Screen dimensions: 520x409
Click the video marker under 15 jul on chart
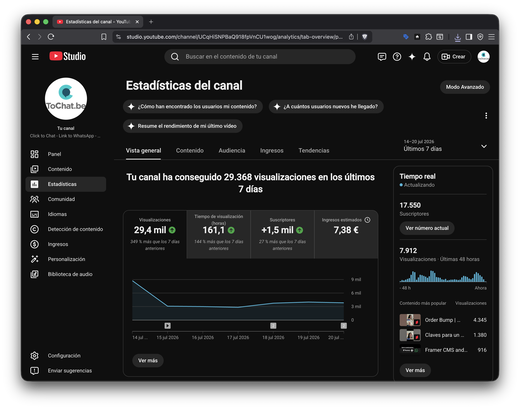(167, 326)
